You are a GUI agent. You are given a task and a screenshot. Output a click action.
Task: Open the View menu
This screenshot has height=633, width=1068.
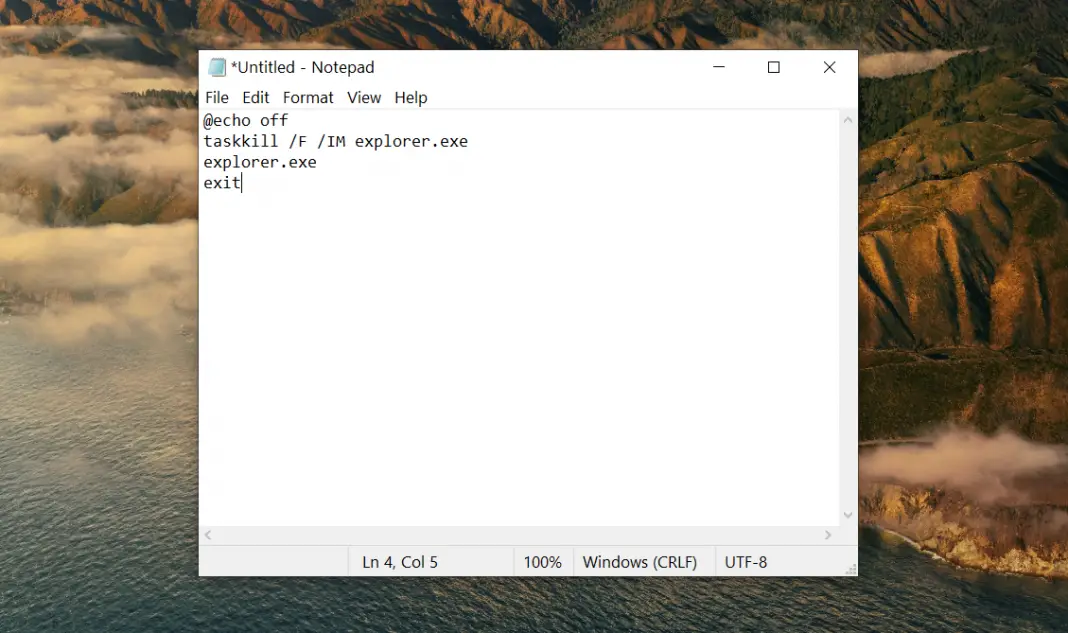[x=364, y=97]
